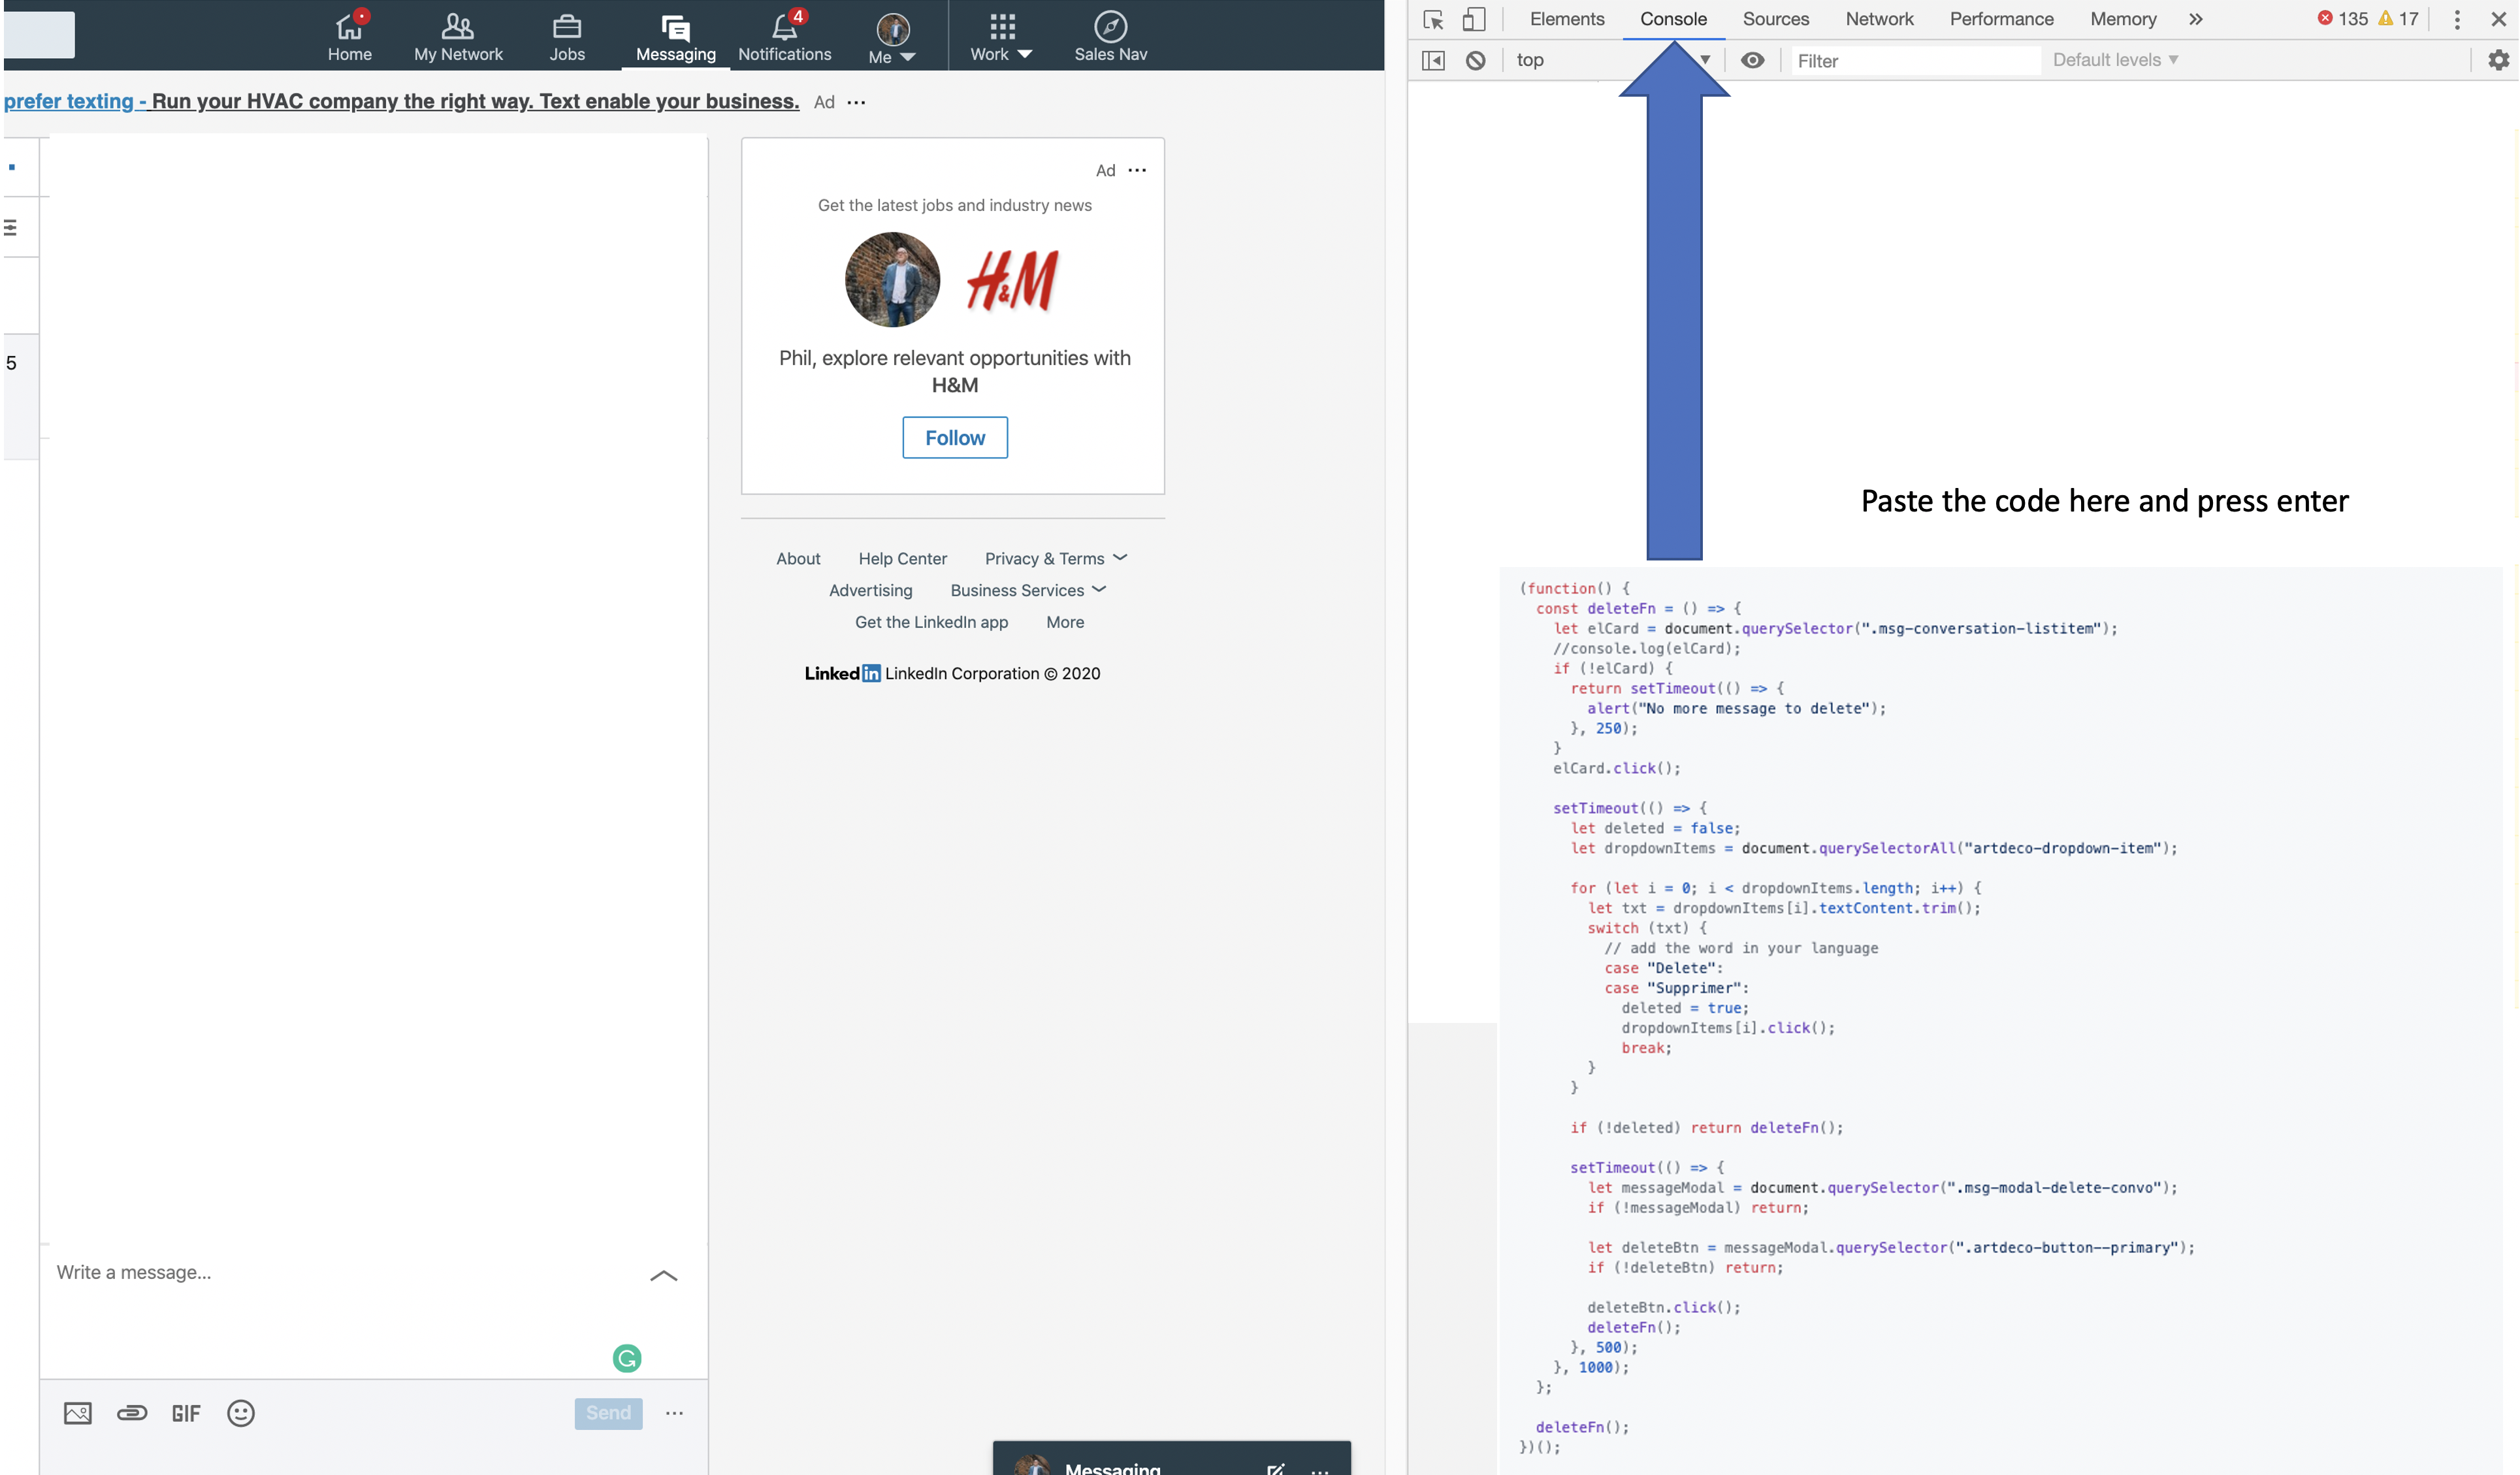Click the LinkedIn Corporation logo
The height and width of the screenshot is (1475, 2520).
tap(842, 673)
